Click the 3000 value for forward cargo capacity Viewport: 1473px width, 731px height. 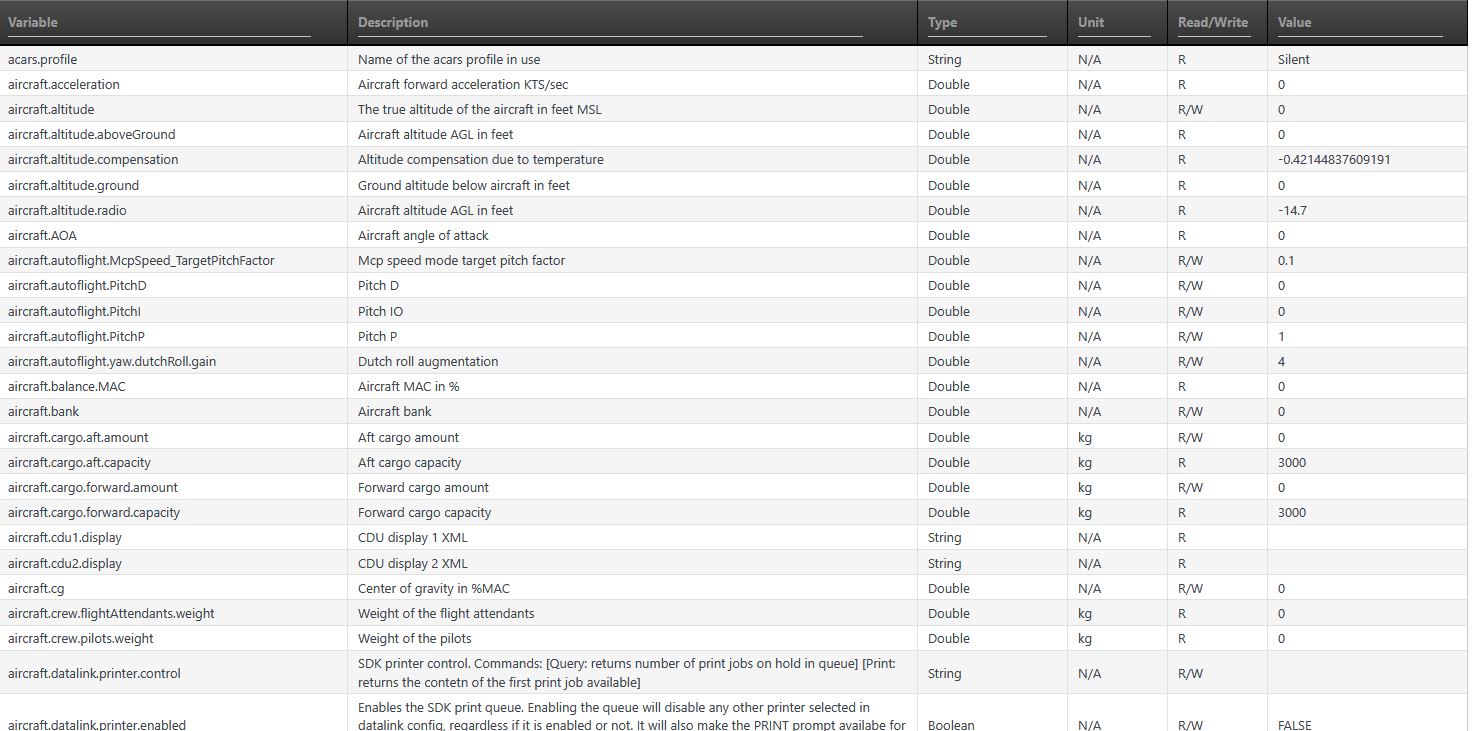(1292, 513)
